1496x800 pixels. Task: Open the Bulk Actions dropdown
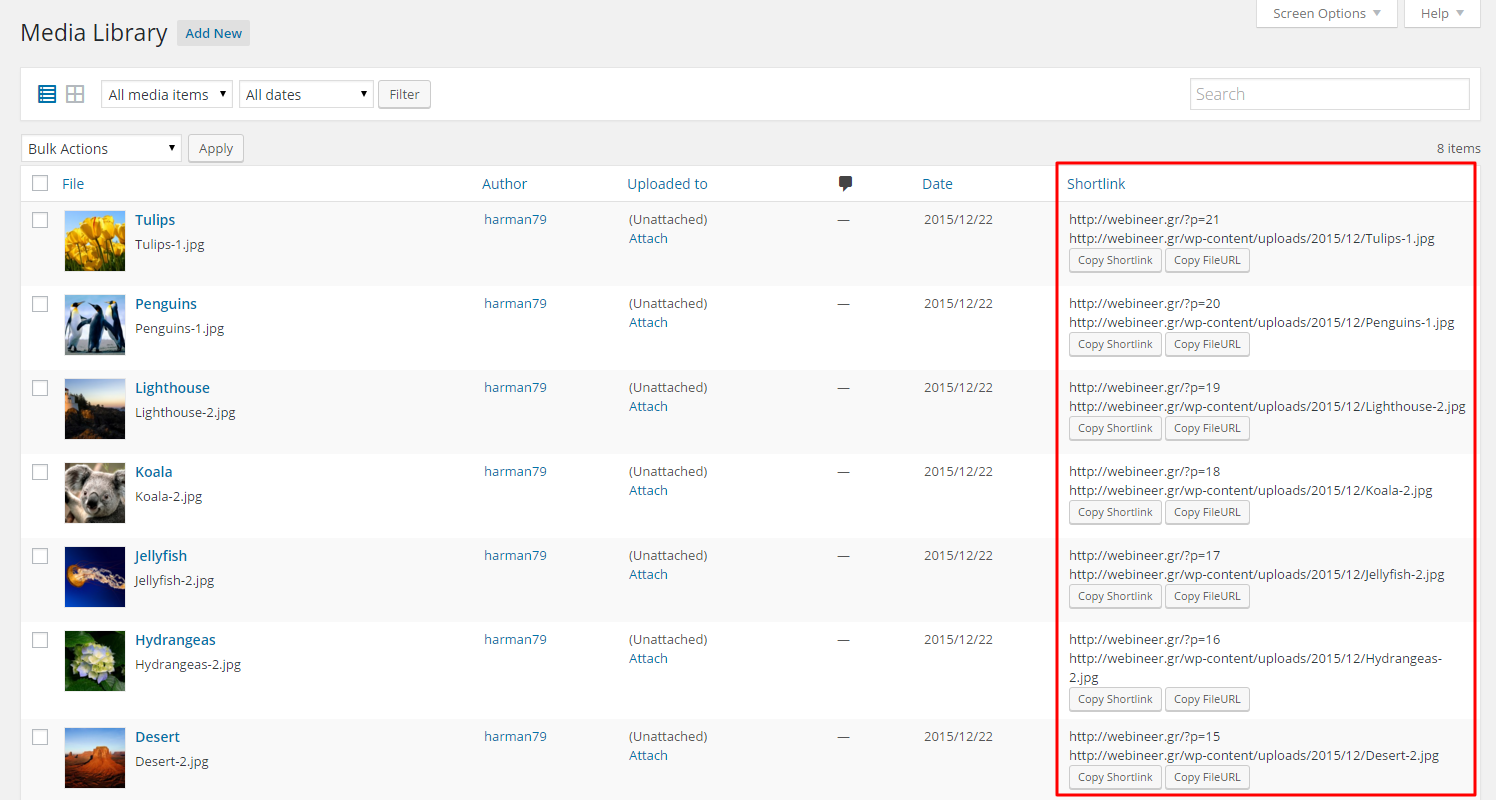click(x=101, y=148)
